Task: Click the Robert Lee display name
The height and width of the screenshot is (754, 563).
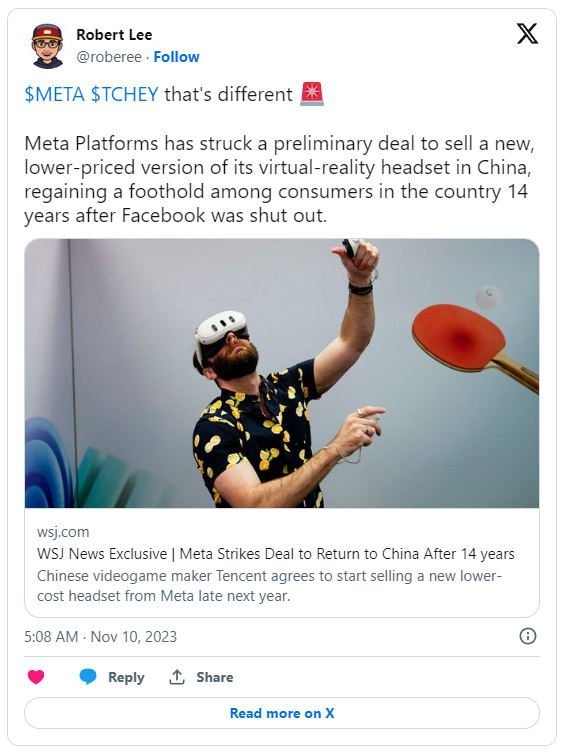Action: (114, 35)
